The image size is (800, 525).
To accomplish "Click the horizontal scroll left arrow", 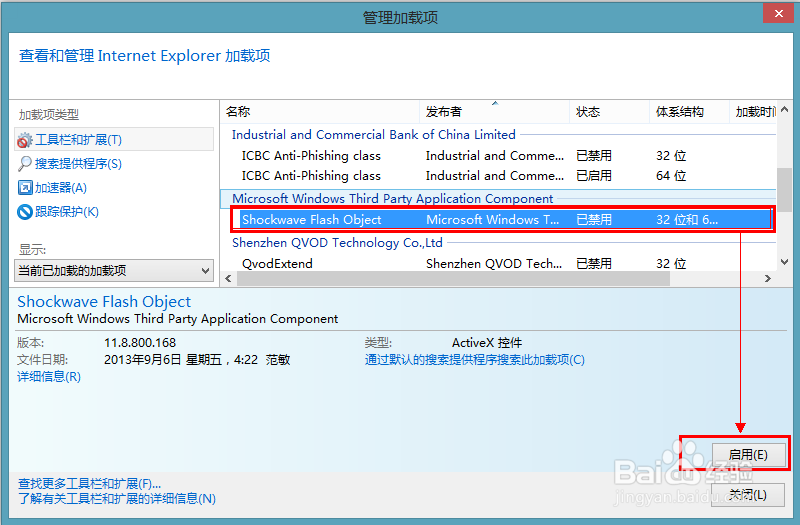I will (228, 279).
